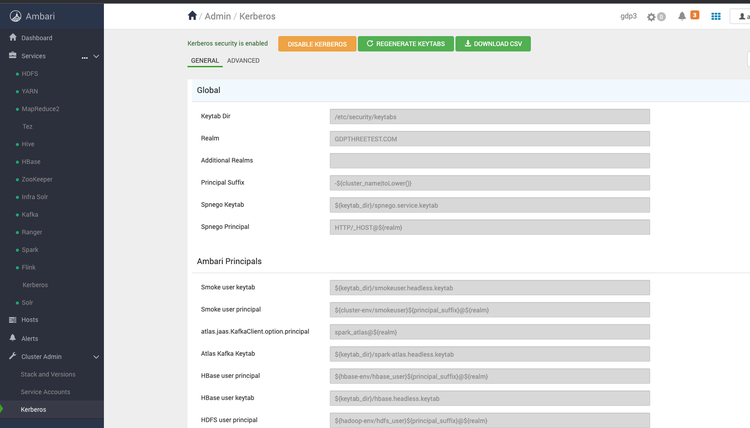Open the Kerberos service under Services
Viewport: 750px width, 428px height.
click(x=35, y=285)
